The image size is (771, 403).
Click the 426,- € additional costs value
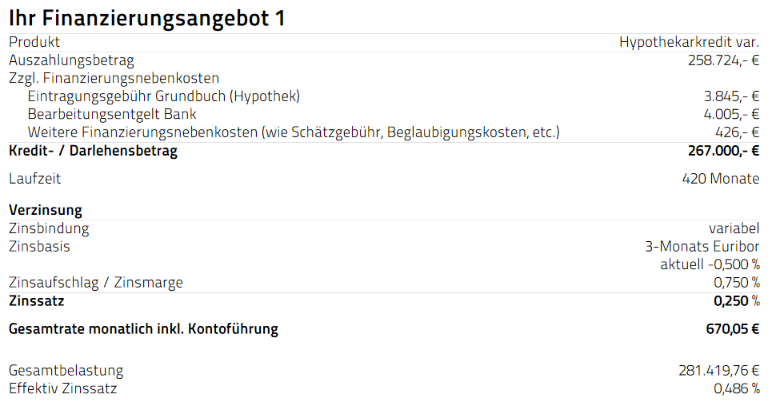pyautogui.click(x=738, y=132)
